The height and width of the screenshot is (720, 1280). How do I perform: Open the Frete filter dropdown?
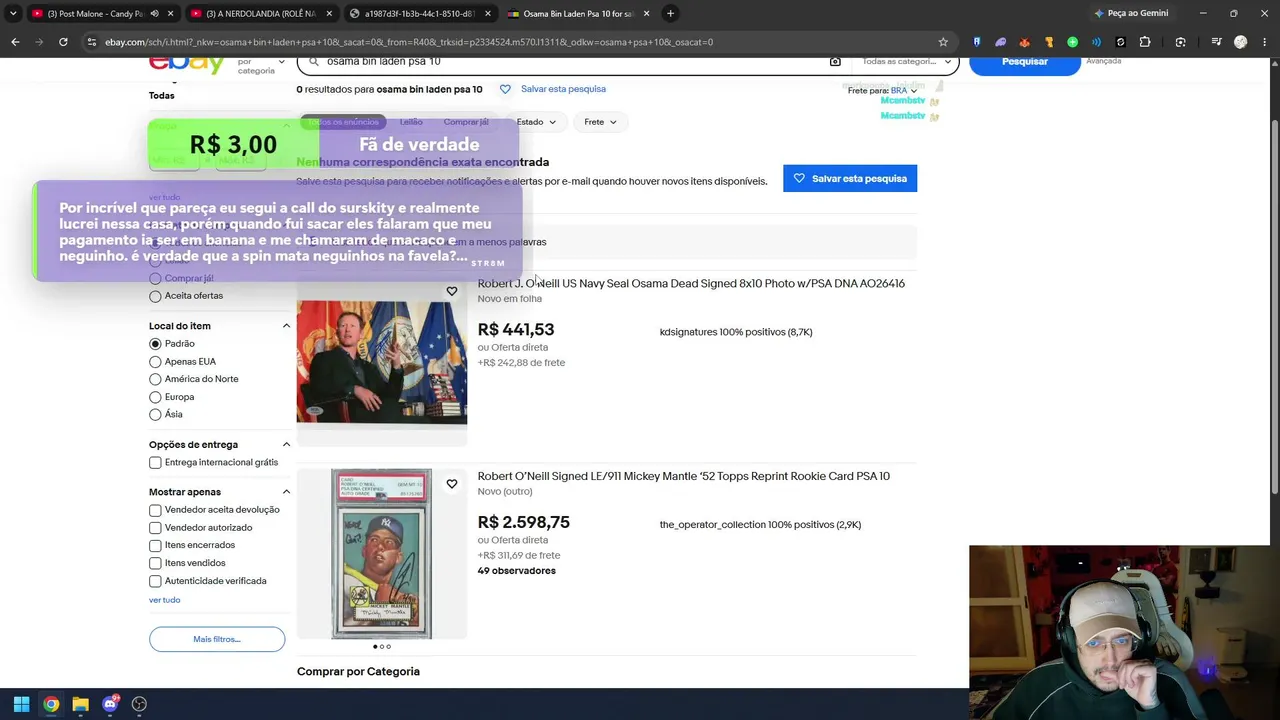pyautogui.click(x=600, y=122)
